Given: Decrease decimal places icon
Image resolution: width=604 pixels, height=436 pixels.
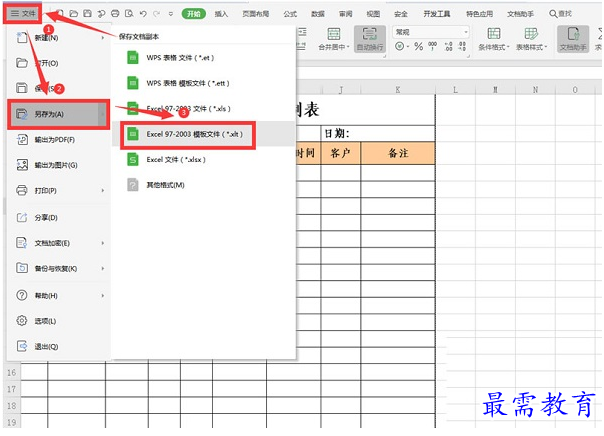Looking at the screenshot, I should point(462,47).
